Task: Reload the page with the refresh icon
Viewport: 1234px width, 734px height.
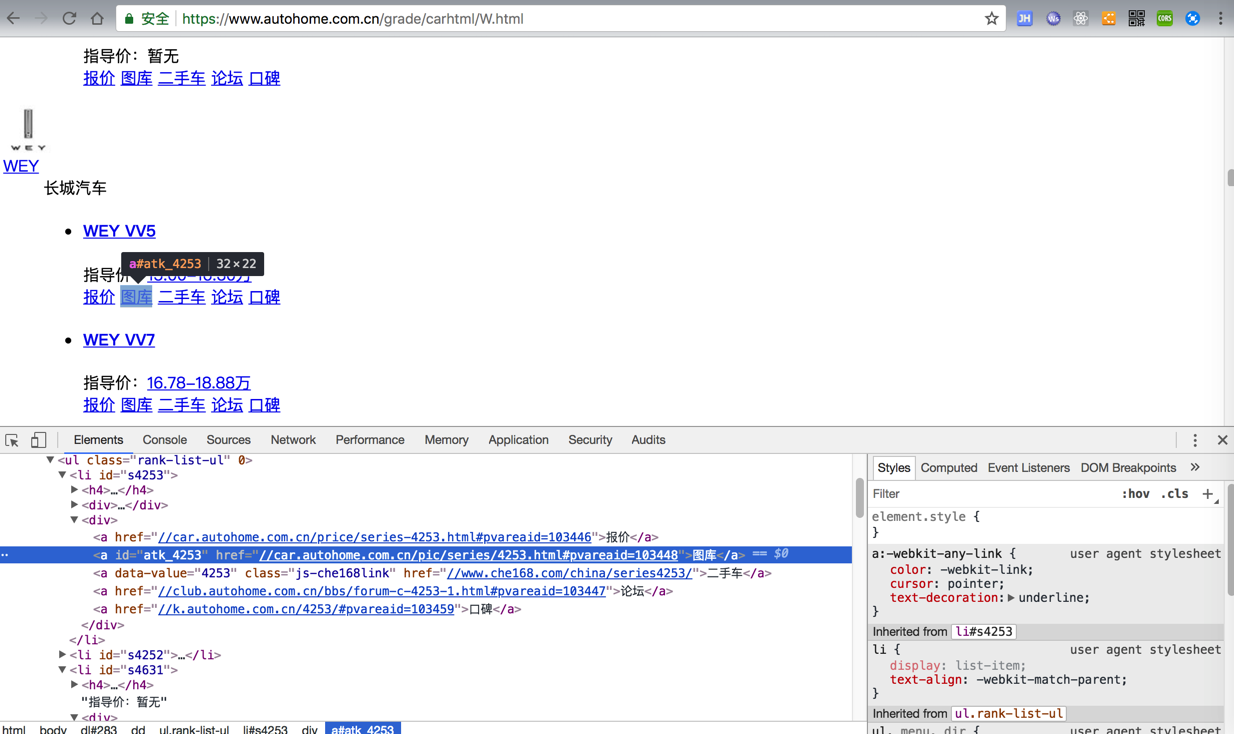Action: pos(69,18)
